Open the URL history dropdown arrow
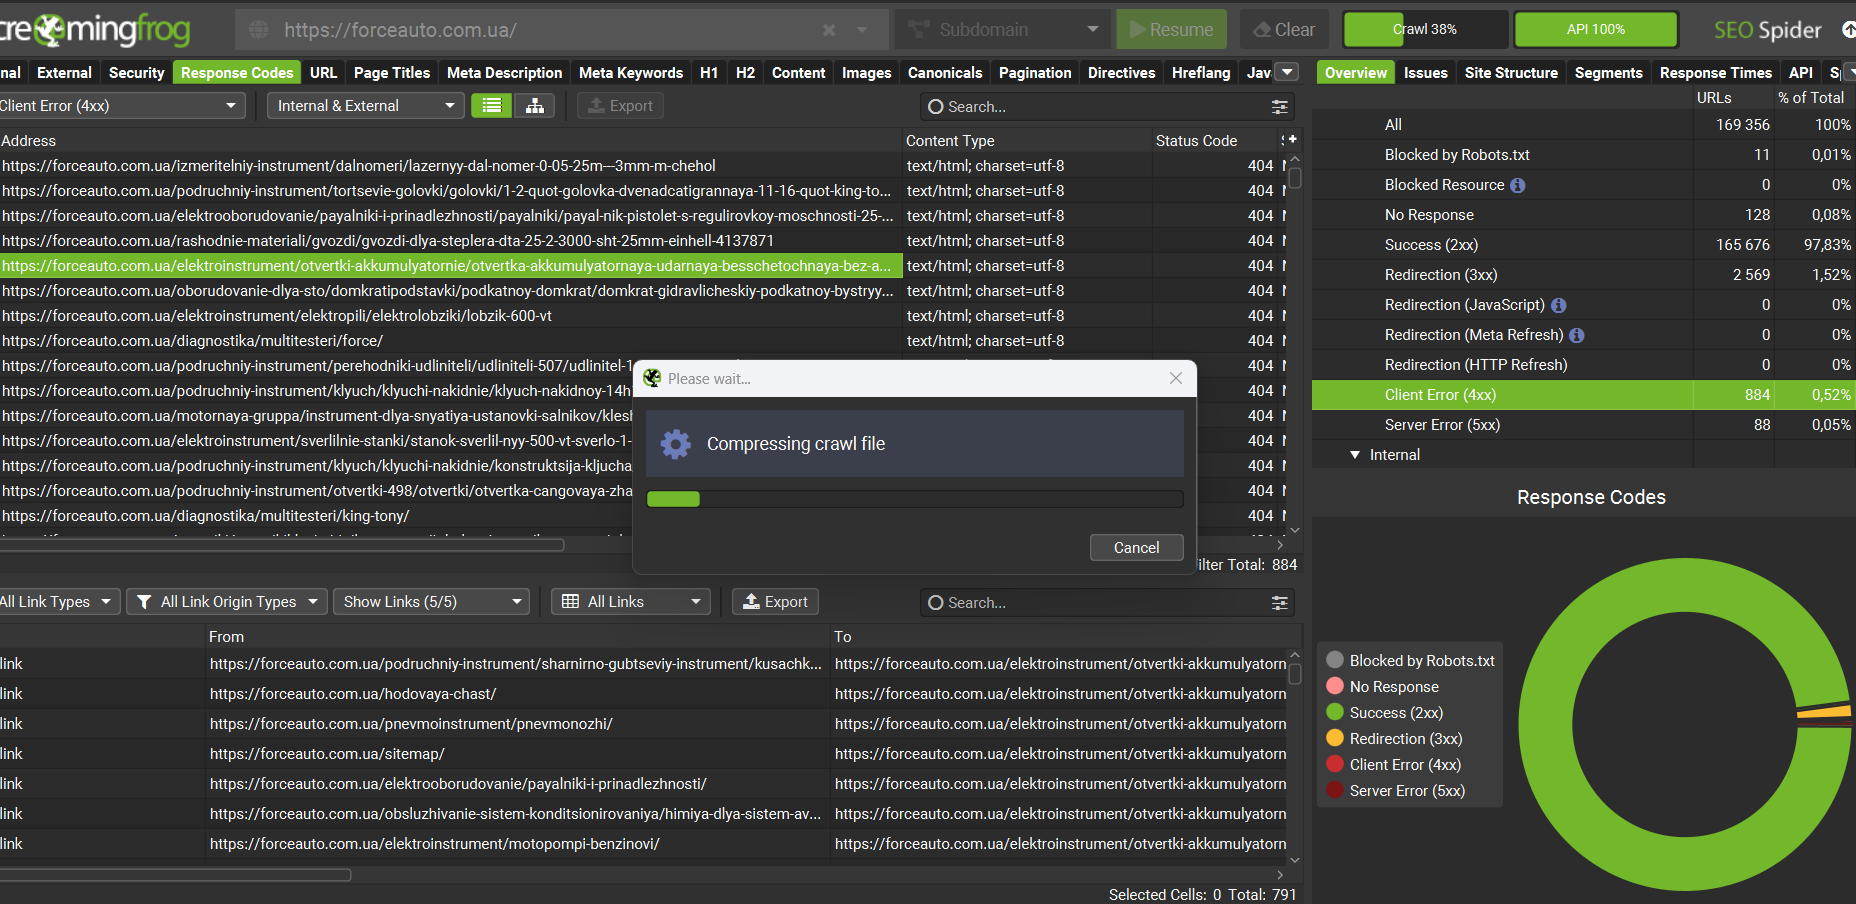The image size is (1856, 904). click(x=862, y=30)
